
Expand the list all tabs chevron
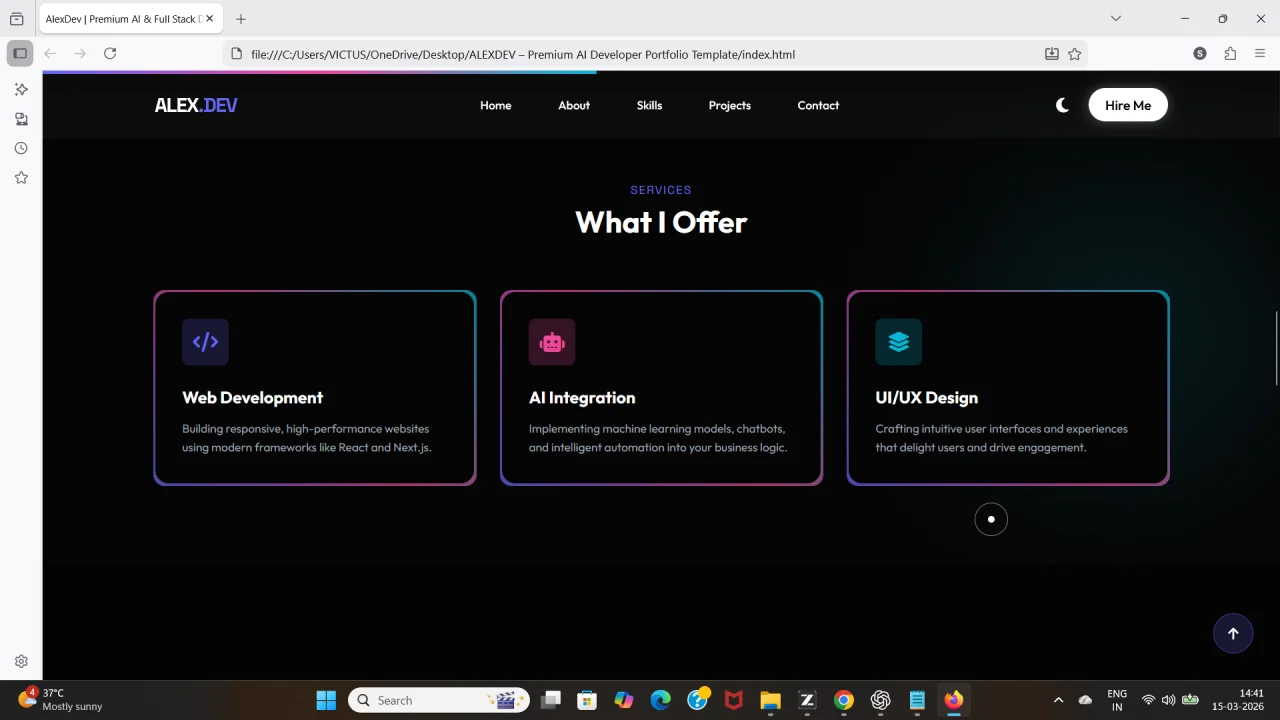click(1116, 18)
